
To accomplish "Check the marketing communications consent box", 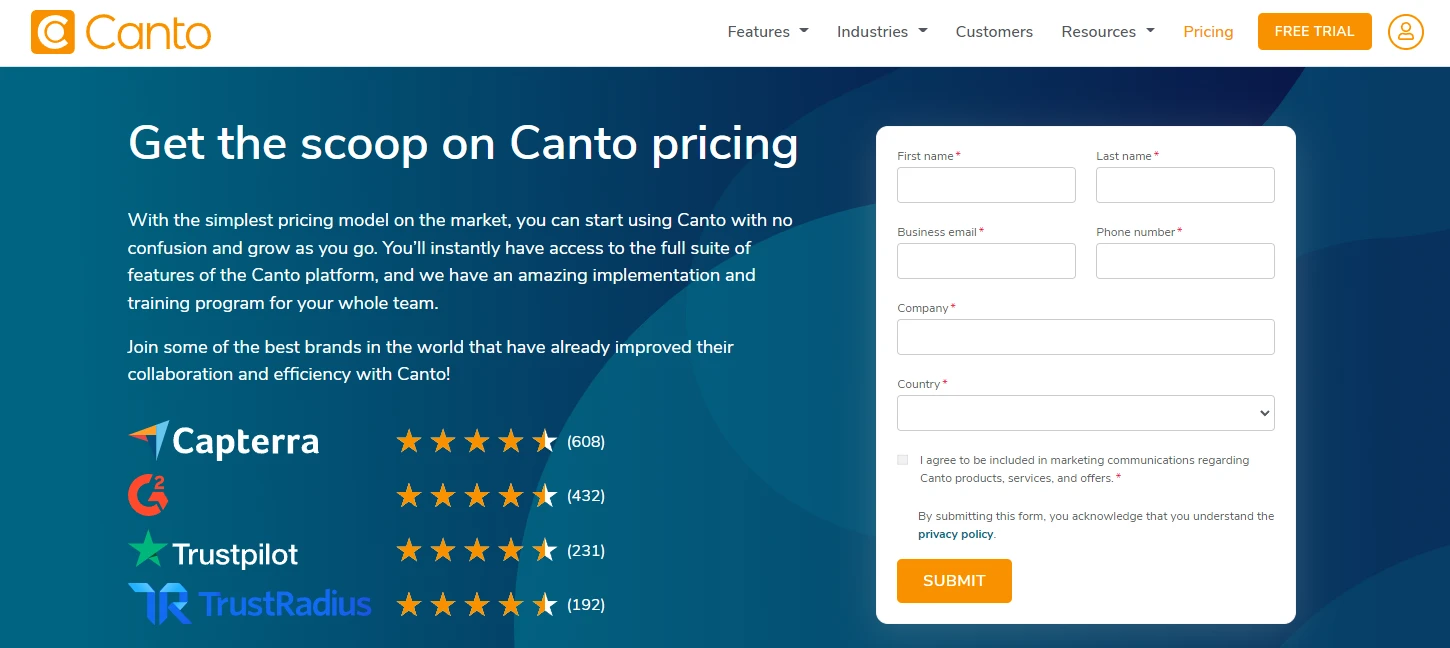I will [902, 460].
